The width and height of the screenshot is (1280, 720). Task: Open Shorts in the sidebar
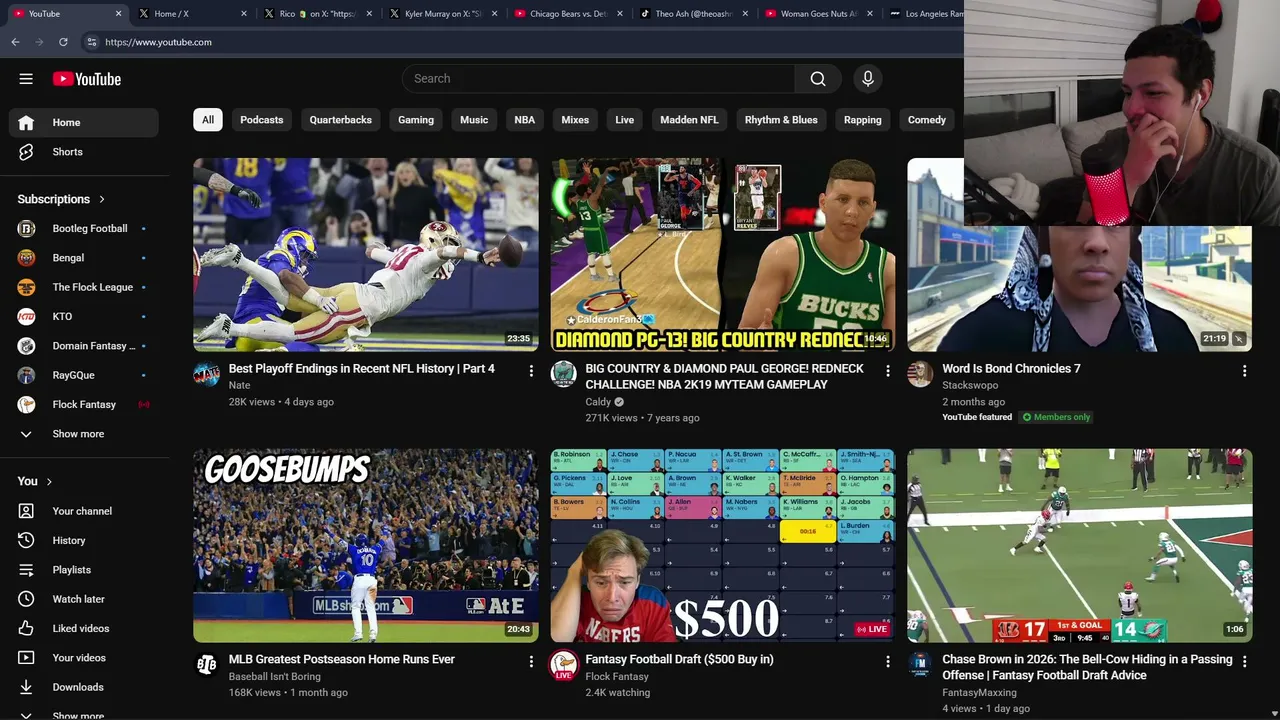[x=84, y=152]
